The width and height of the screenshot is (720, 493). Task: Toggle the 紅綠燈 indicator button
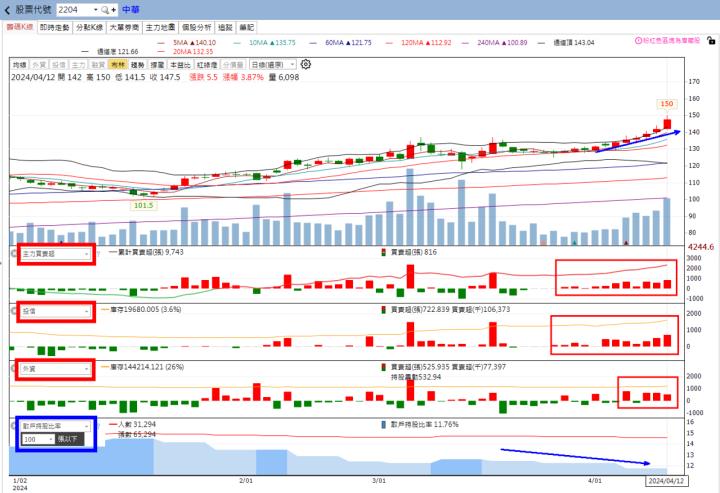(207, 65)
